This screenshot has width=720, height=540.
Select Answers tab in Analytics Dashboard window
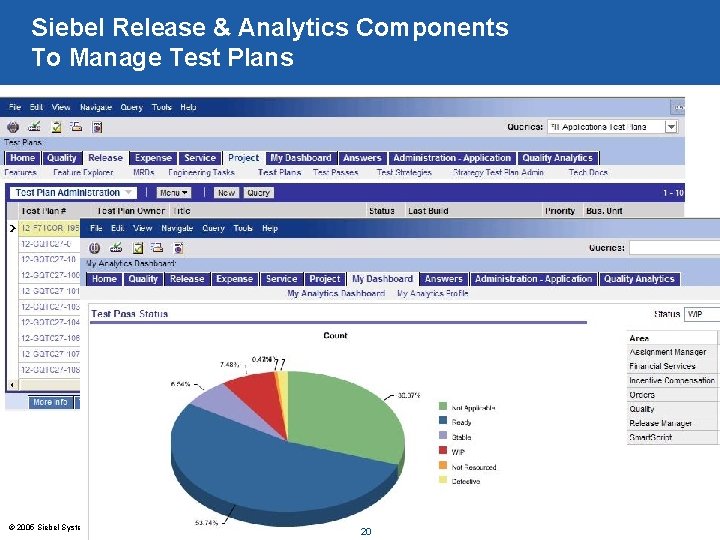[444, 279]
